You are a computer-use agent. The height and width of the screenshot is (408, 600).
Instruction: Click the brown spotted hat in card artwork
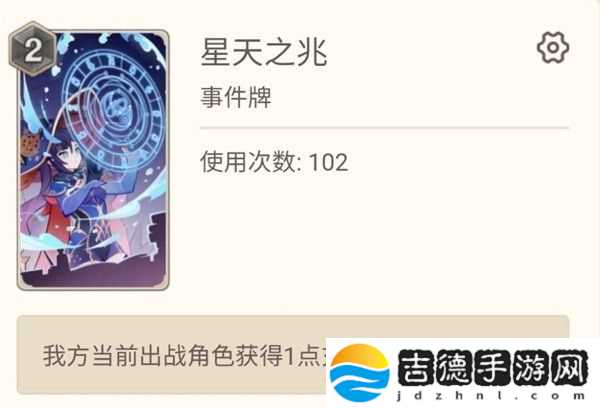[x=31, y=144]
